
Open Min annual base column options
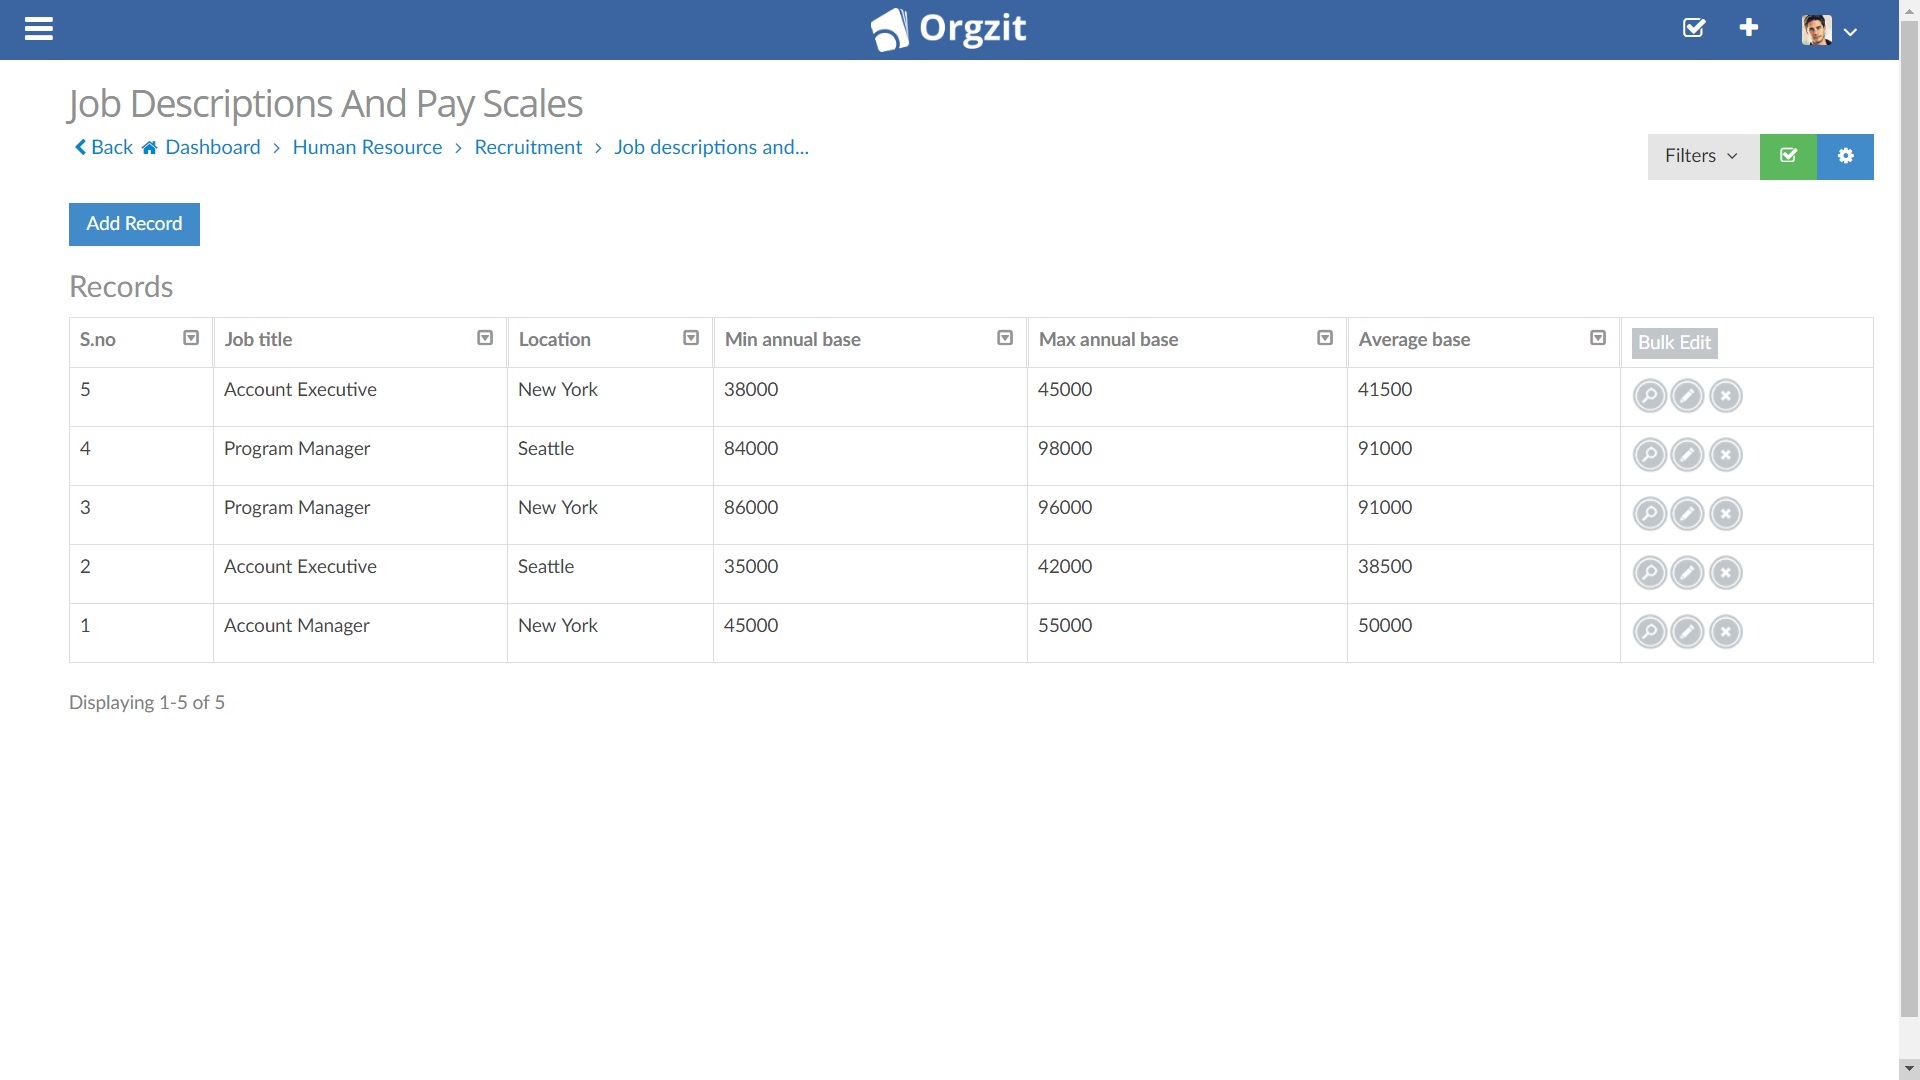click(x=1005, y=338)
